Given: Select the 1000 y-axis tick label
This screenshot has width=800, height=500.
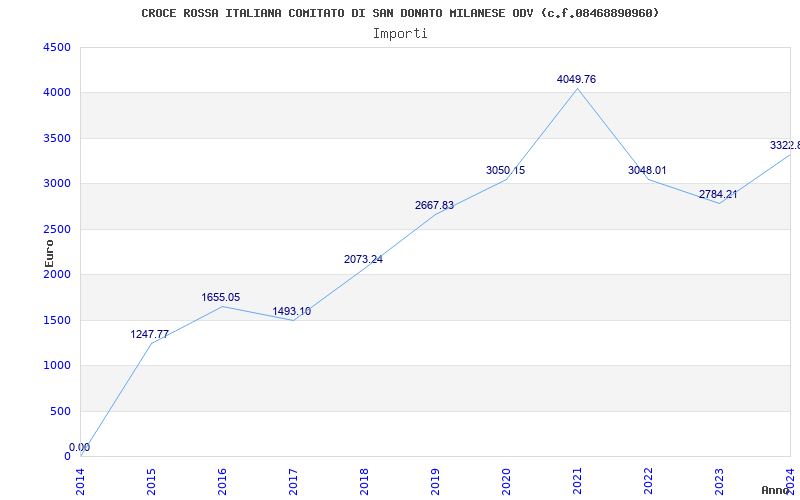Looking at the screenshot, I should 57,366.
